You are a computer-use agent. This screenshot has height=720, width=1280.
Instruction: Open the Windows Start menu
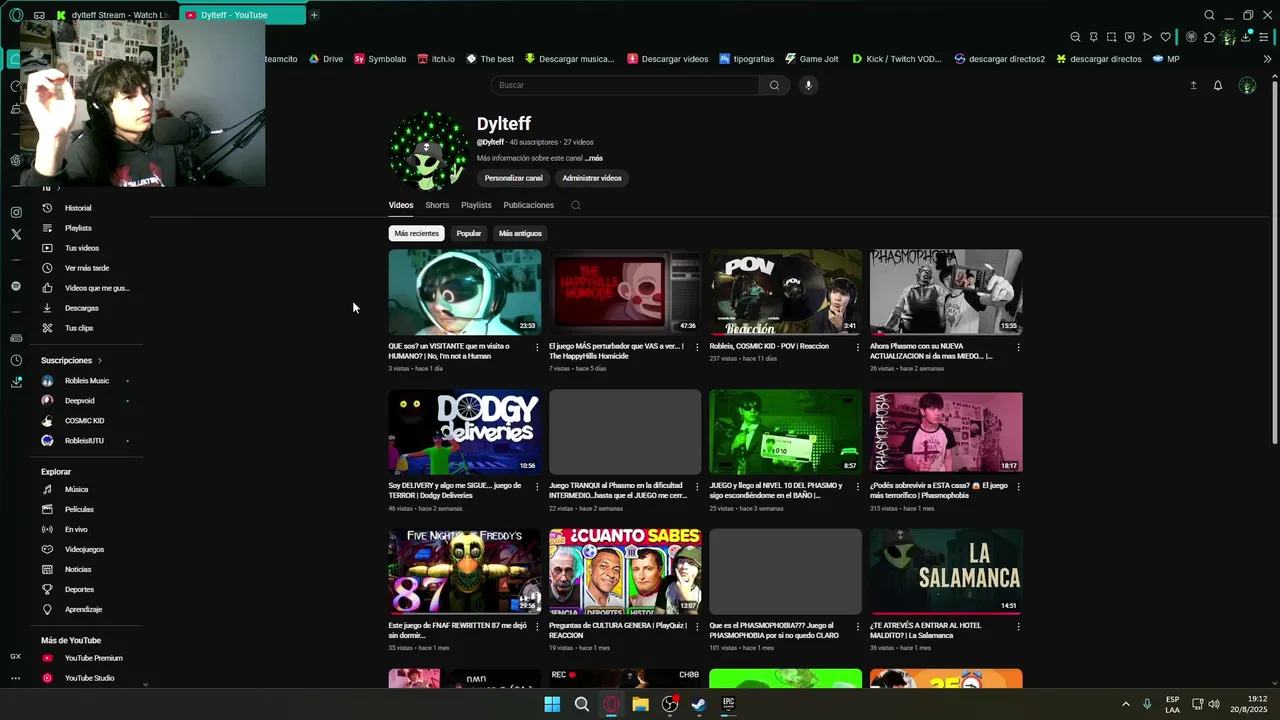point(552,704)
